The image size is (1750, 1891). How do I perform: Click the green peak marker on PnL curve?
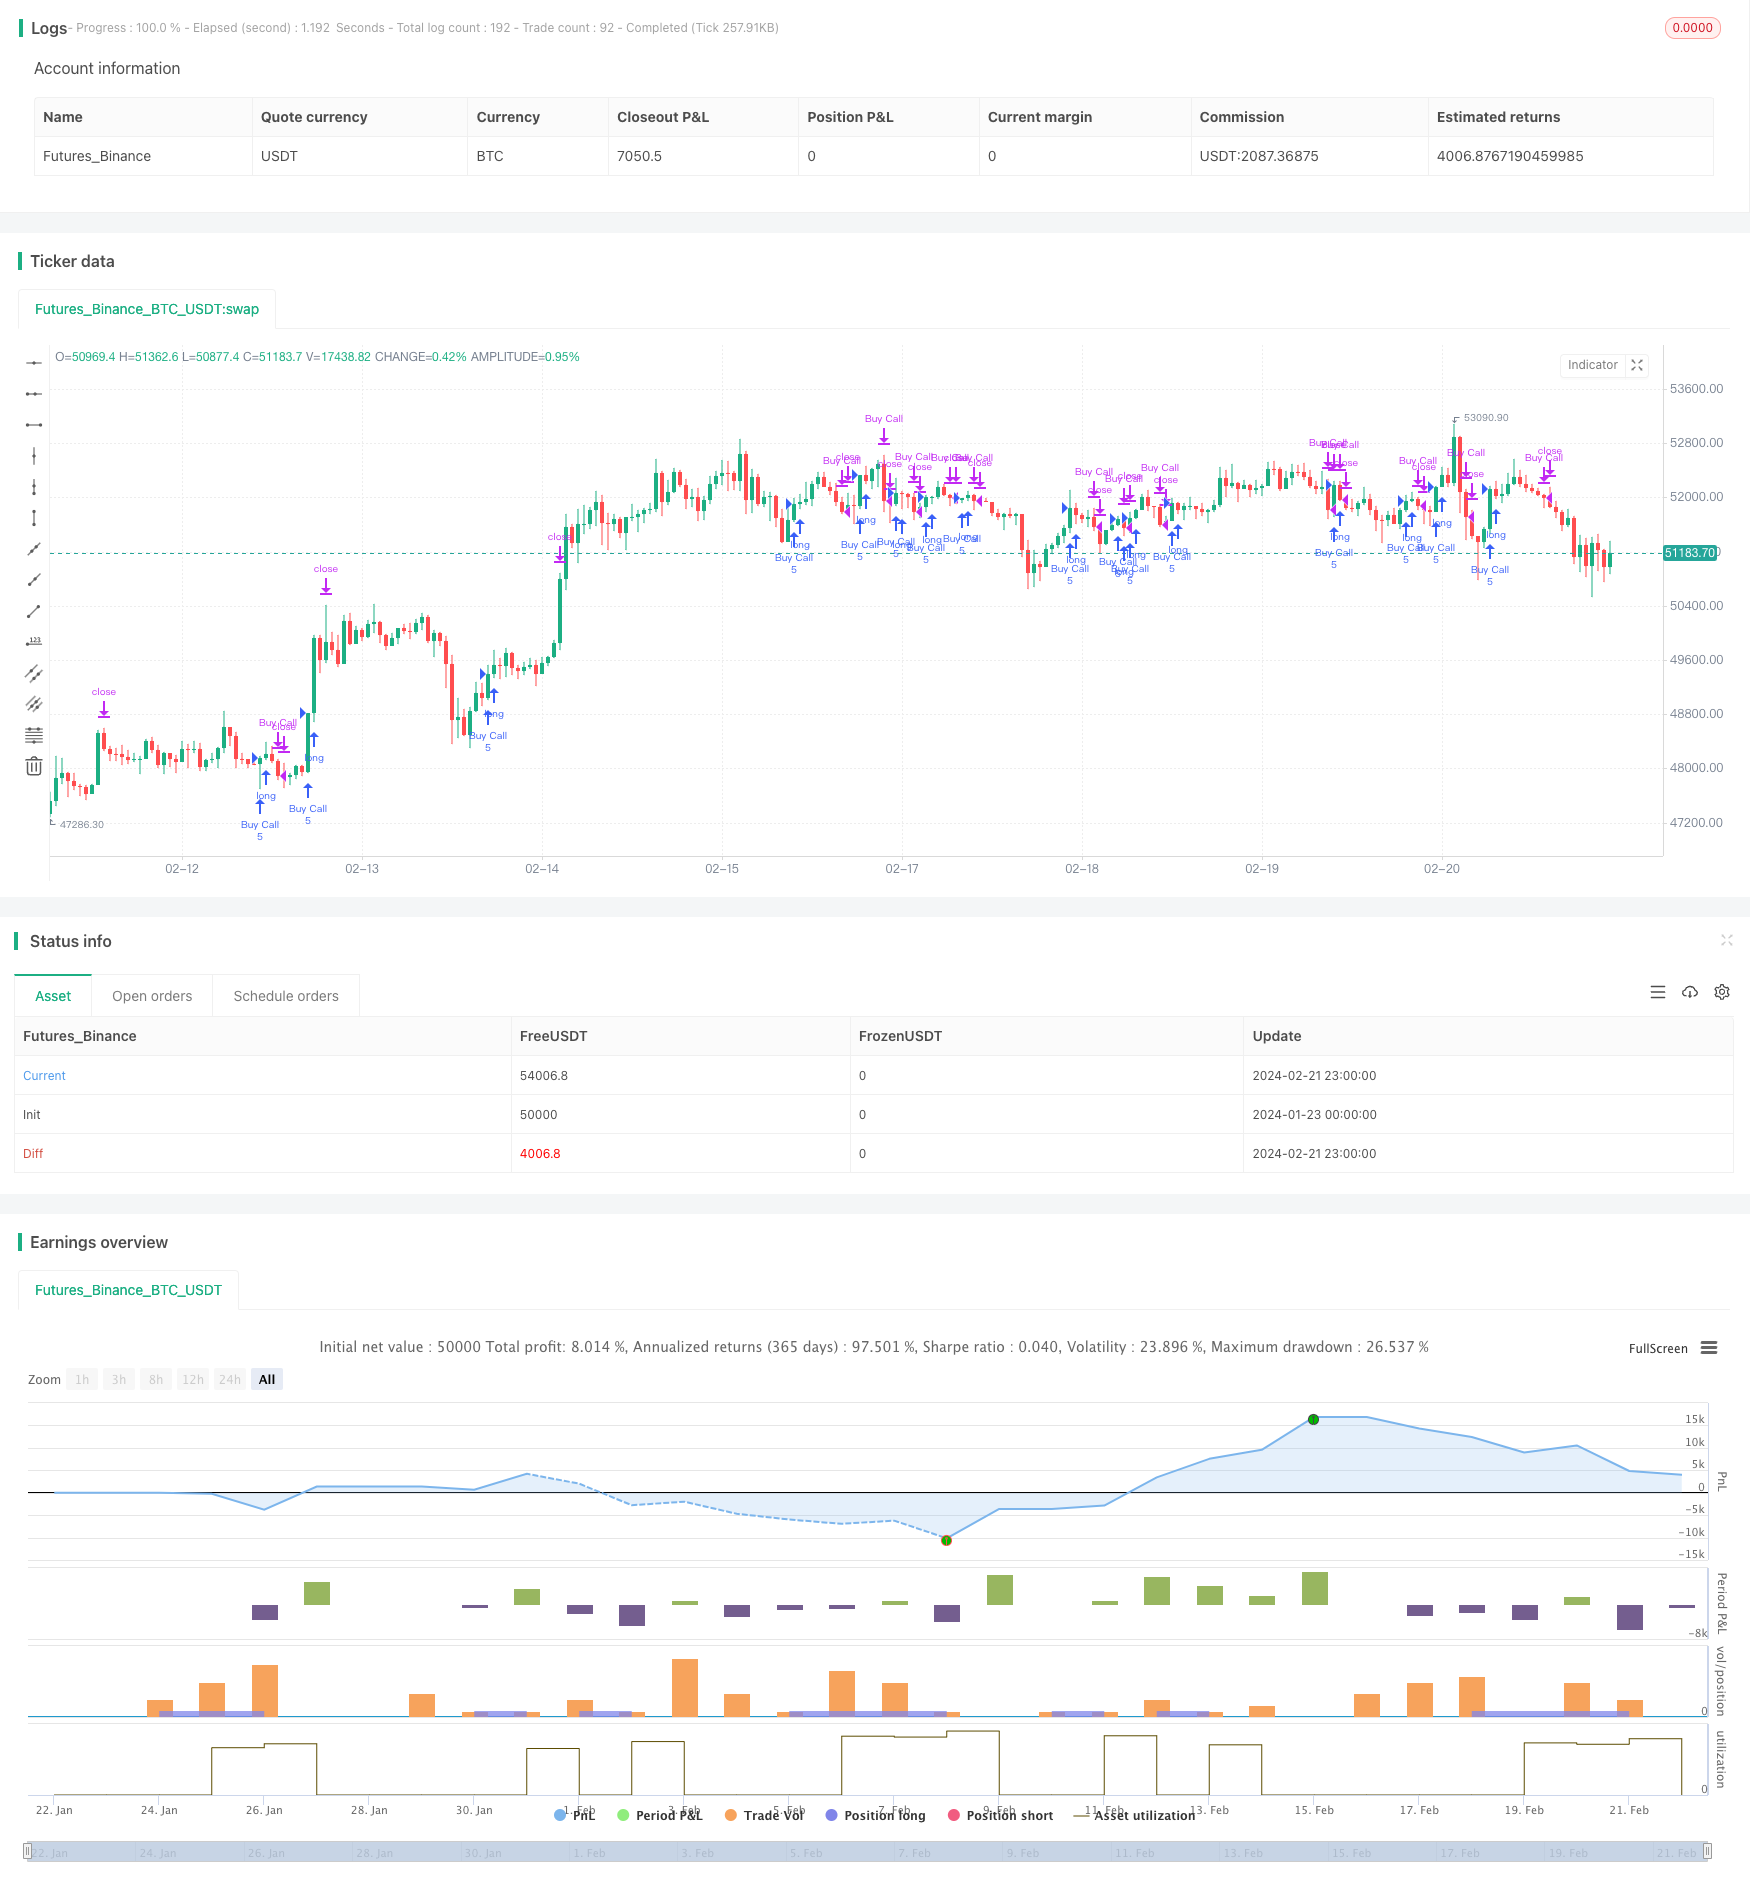[1313, 1419]
